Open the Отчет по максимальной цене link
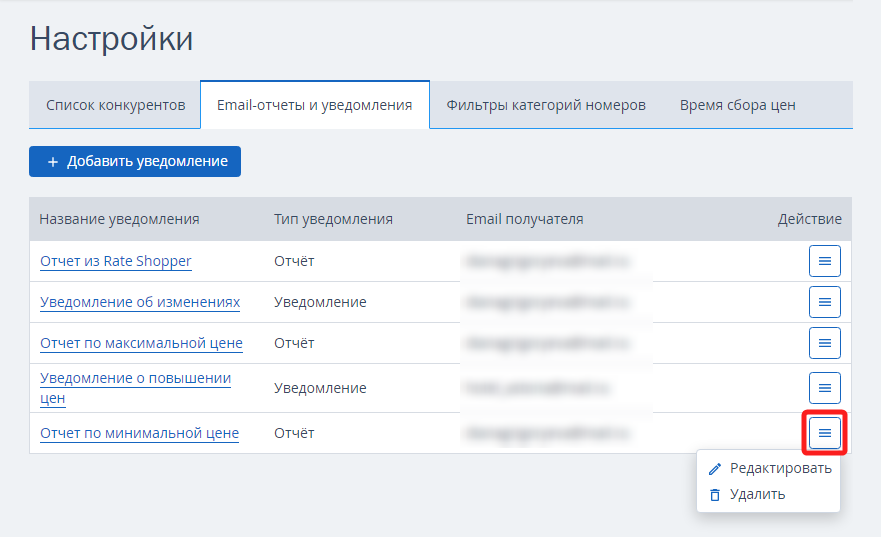This screenshot has width=881, height=537. coord(141,343)
